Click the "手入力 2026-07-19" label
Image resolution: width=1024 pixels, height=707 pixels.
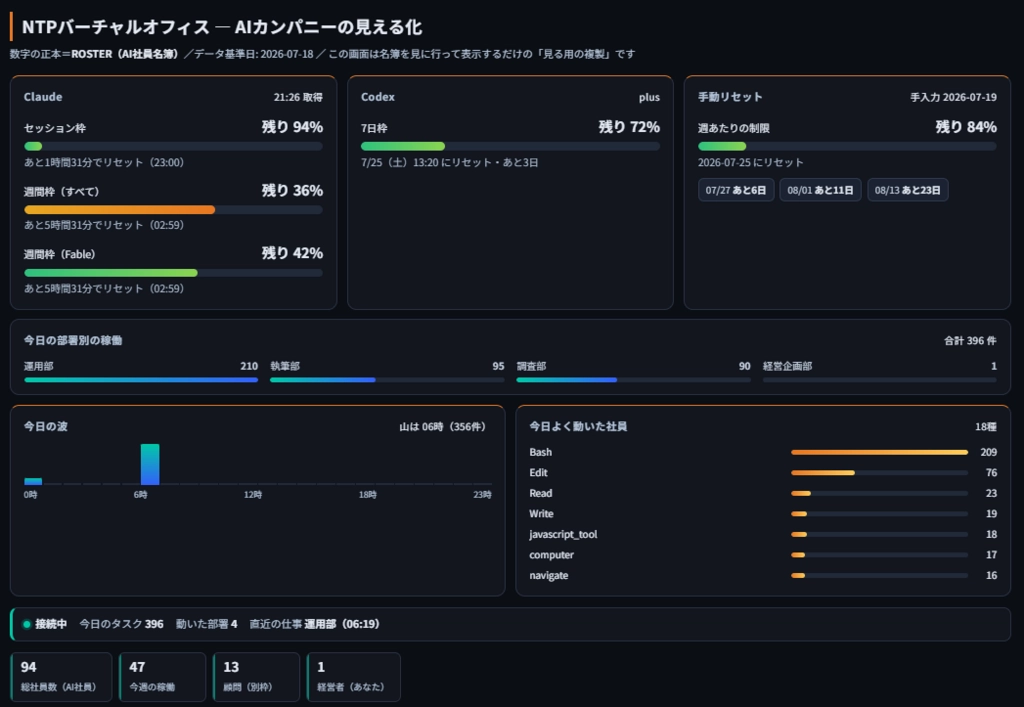pyautogui.click(x=953, y=97)
